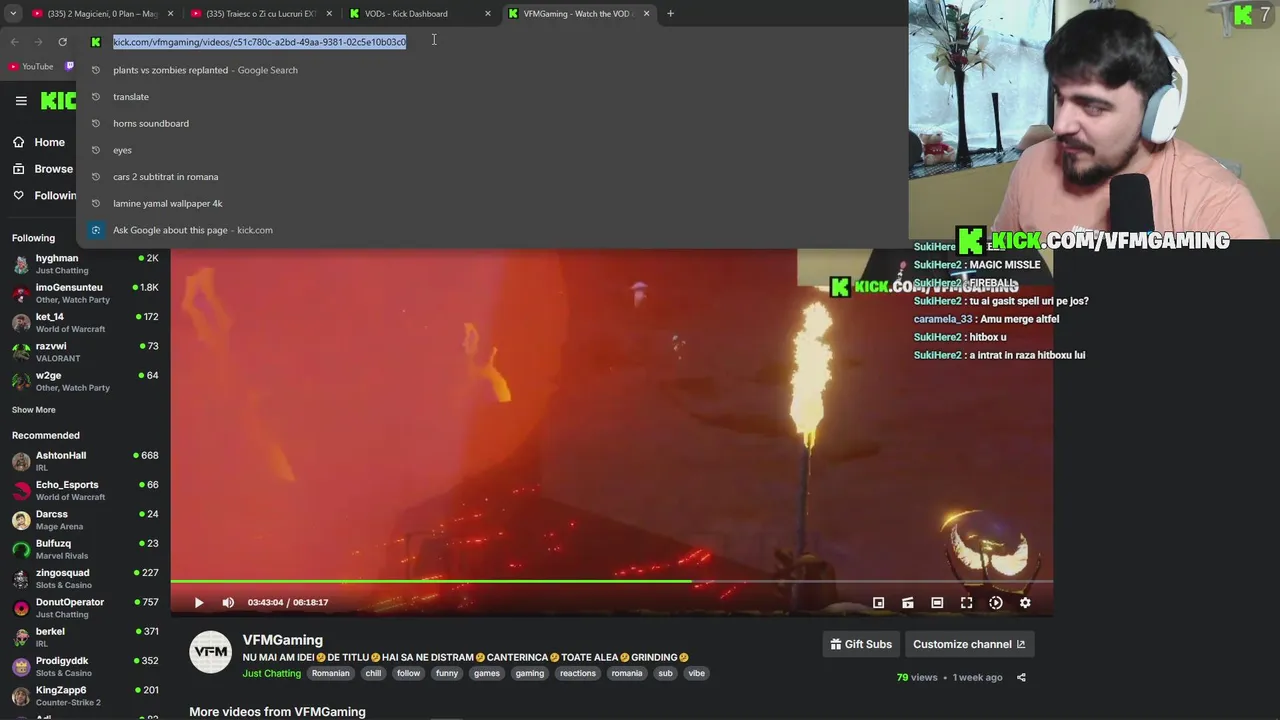Go back with the browser back arrow

pyautogui.click(x=14, y=42)
